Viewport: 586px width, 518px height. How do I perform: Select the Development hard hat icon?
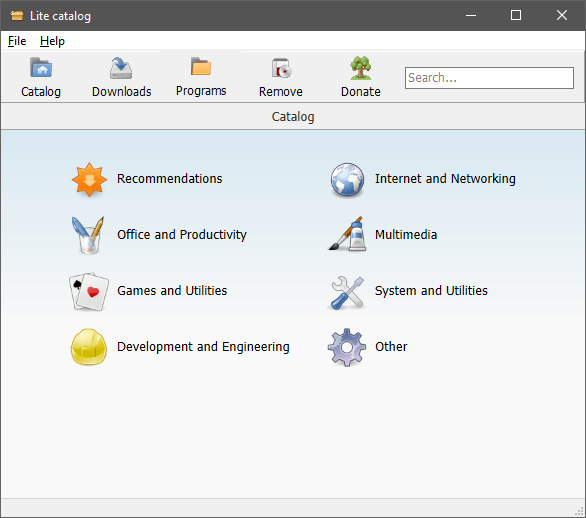(x=89, y=347)
